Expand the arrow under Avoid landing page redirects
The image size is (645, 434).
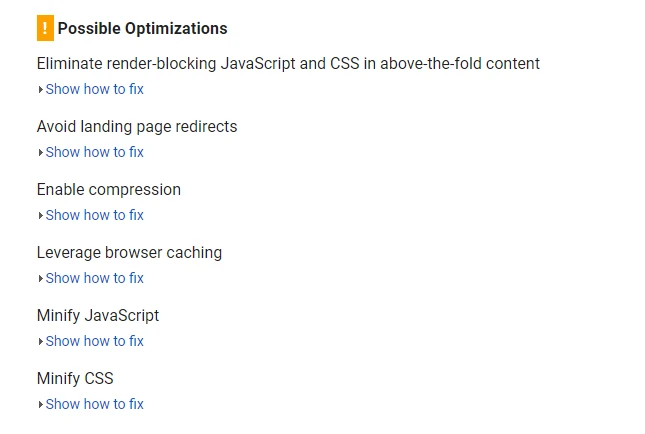pyautogui.click(x=40, y=153)
